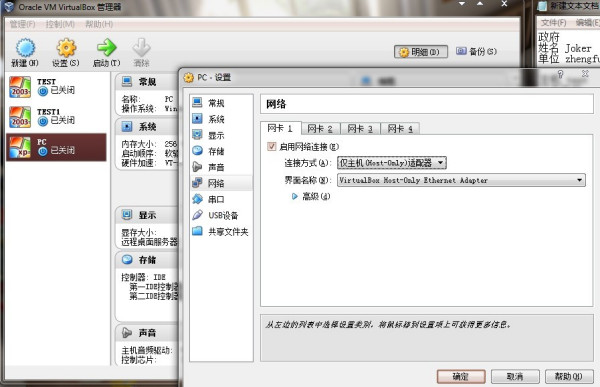
Task: Click the 取消 Cancel button
Action: click(515, 377)
